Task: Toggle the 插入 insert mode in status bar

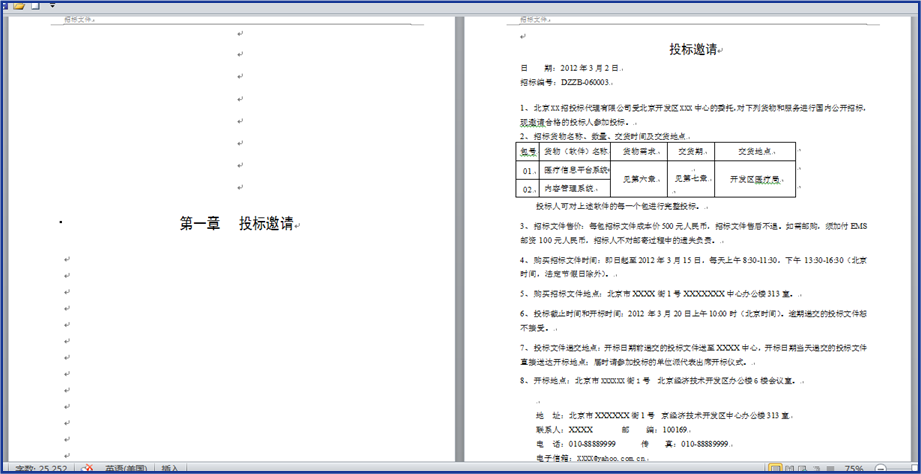Action: [x=170, y=469]
